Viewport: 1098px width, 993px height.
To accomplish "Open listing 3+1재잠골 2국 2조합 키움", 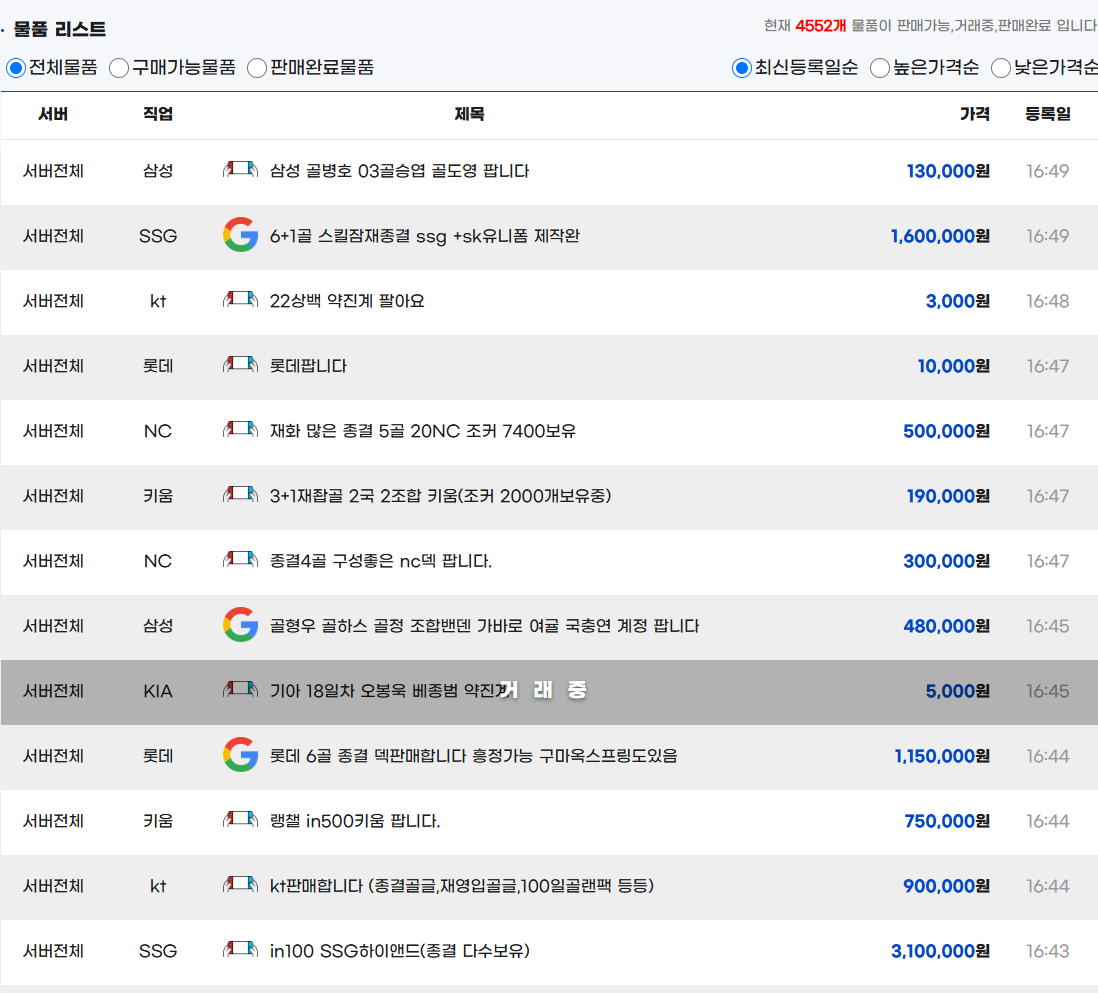I will point(440,496).
